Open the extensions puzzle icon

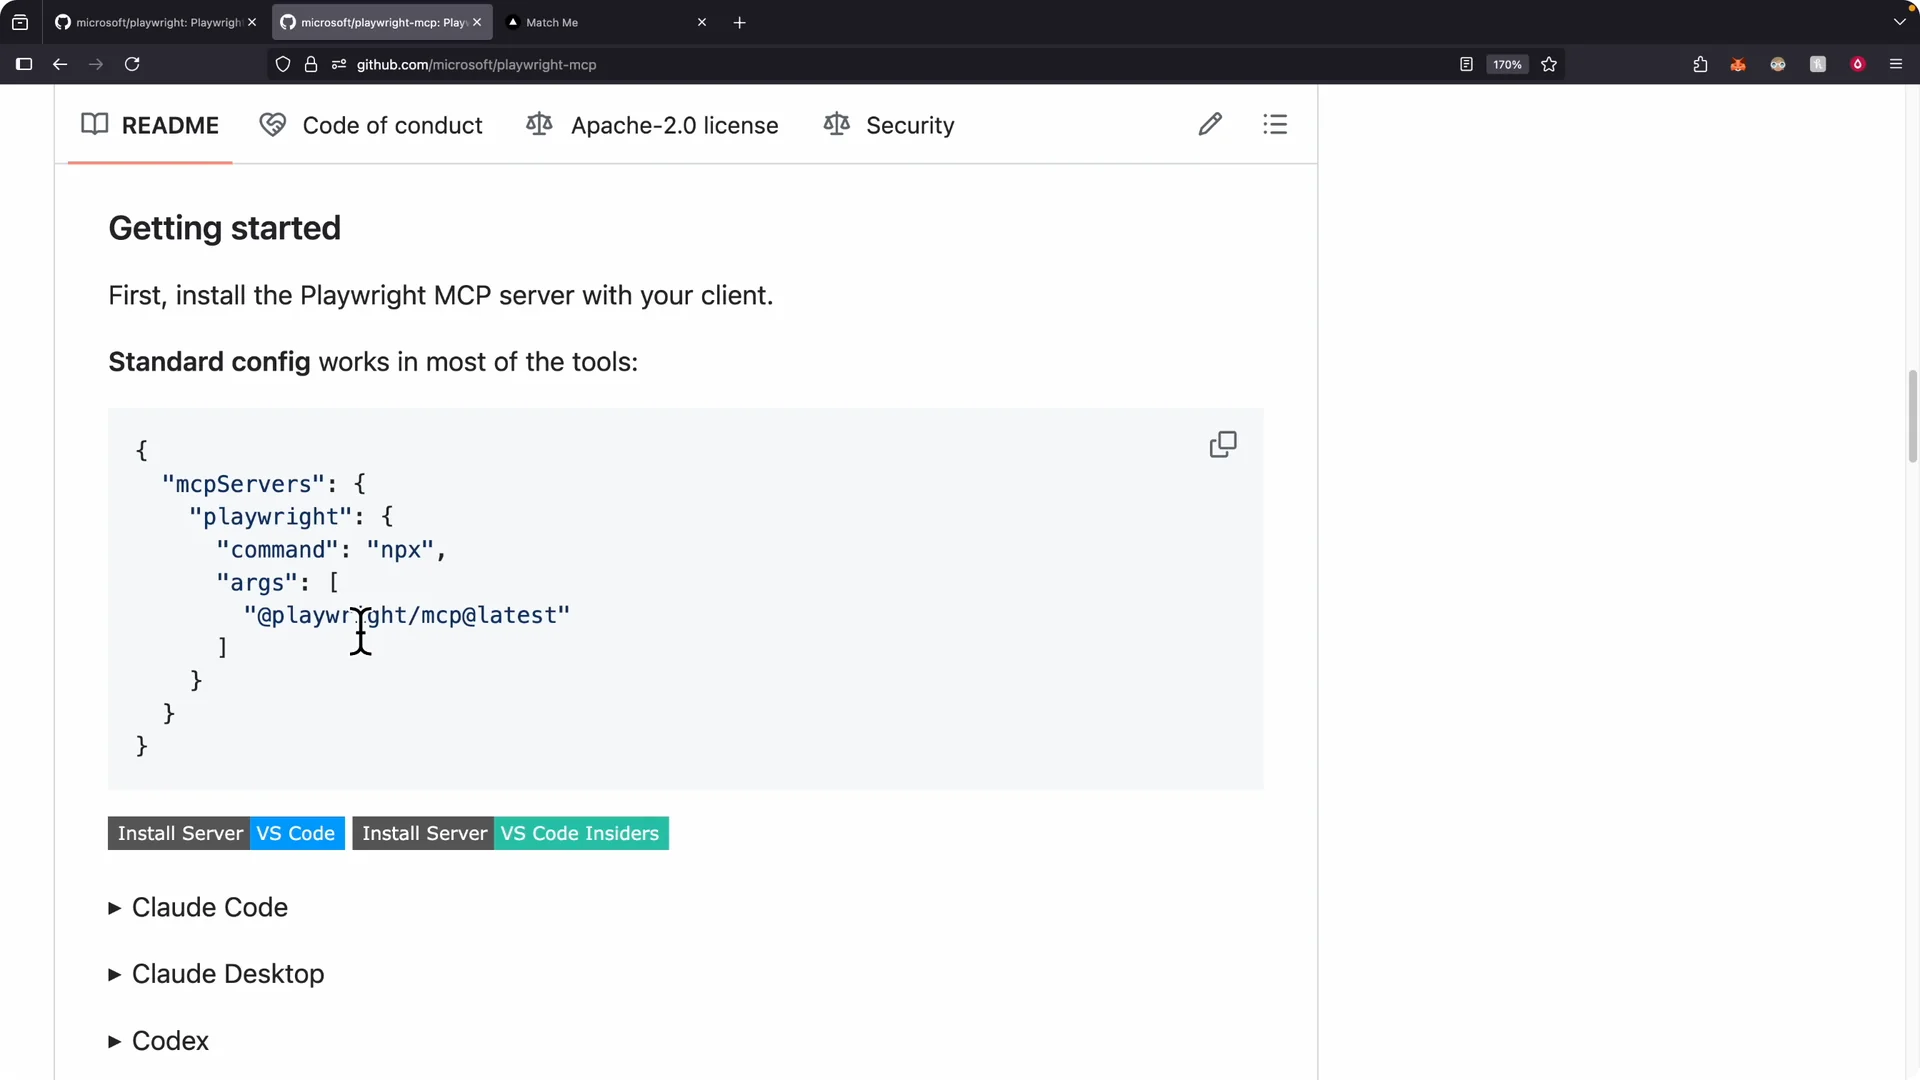click(x=1700, y=64)
